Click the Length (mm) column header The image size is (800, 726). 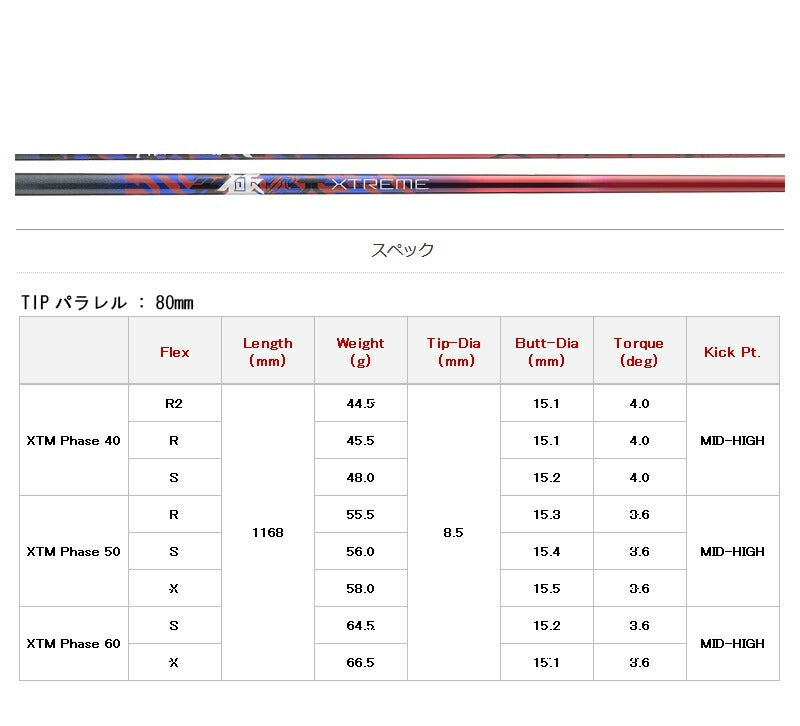click(x=268, y=352)
